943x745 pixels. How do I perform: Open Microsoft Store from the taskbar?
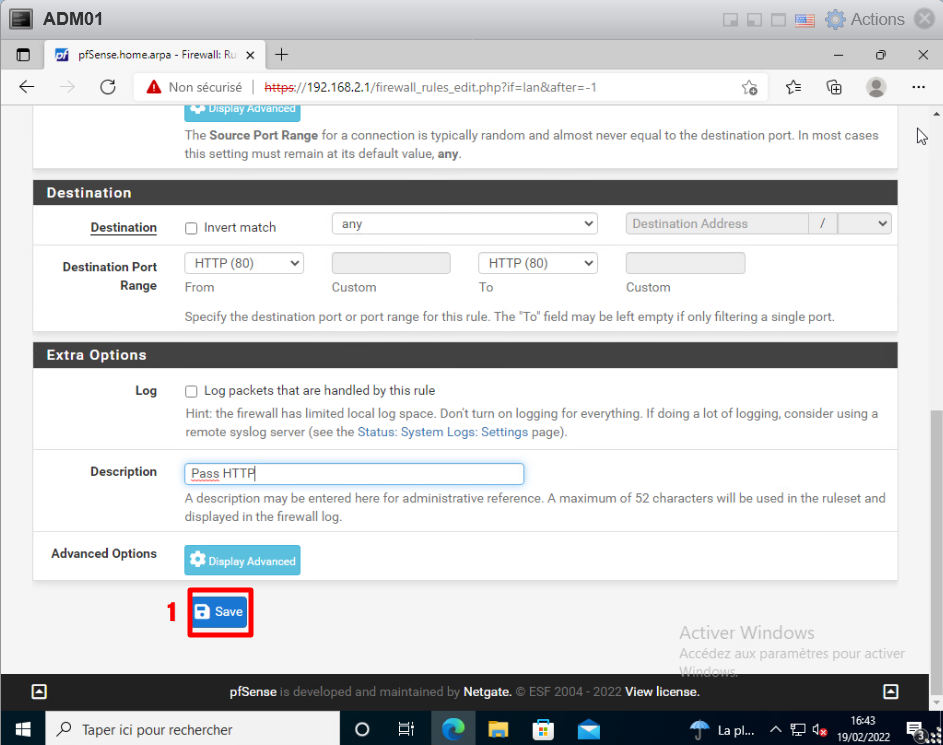pyautogui.click(x=543, y=729)
